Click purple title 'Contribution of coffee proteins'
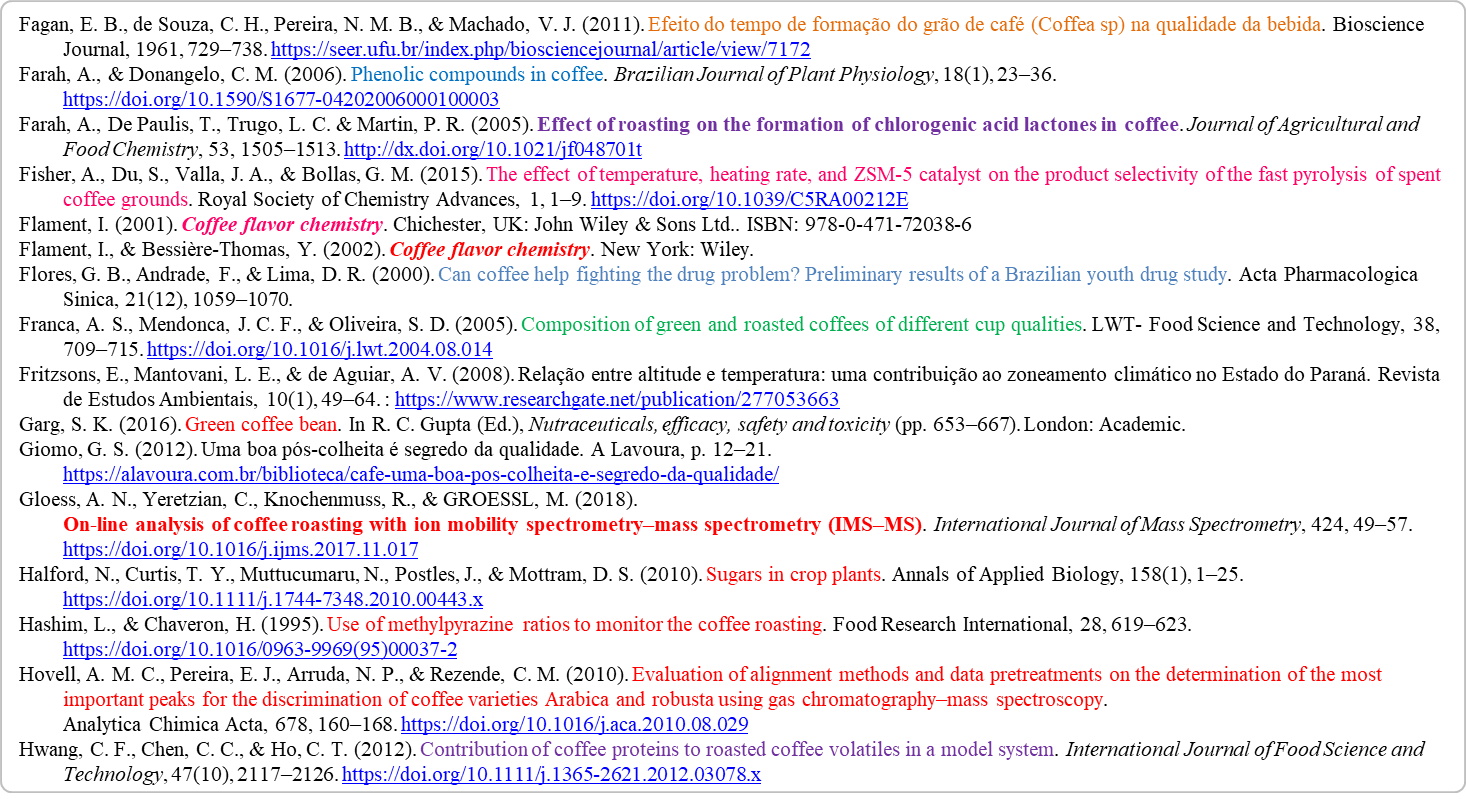The image size is (1466, 799). tap(738, 749)
